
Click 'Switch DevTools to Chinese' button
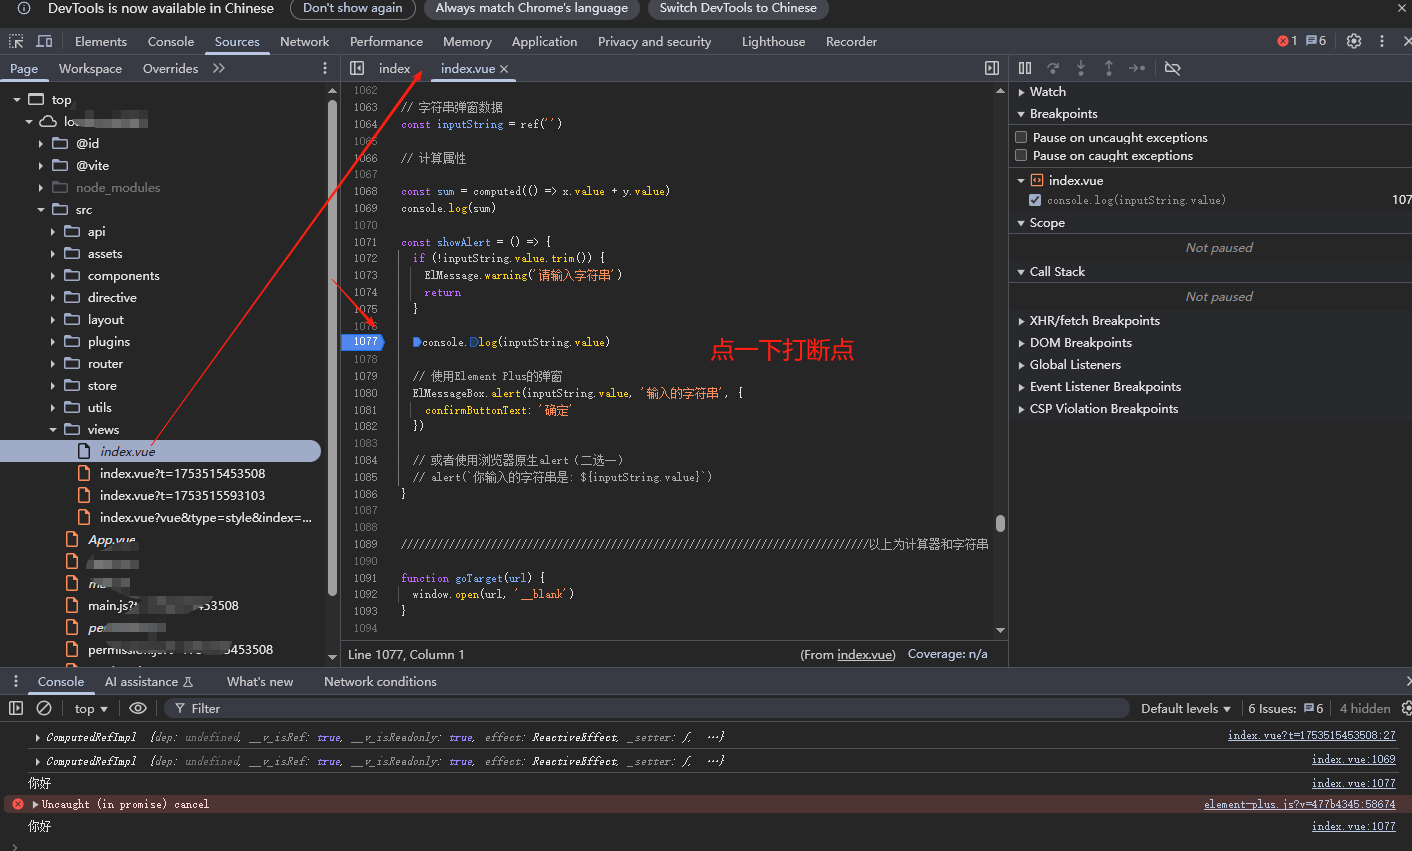(738, 8)
